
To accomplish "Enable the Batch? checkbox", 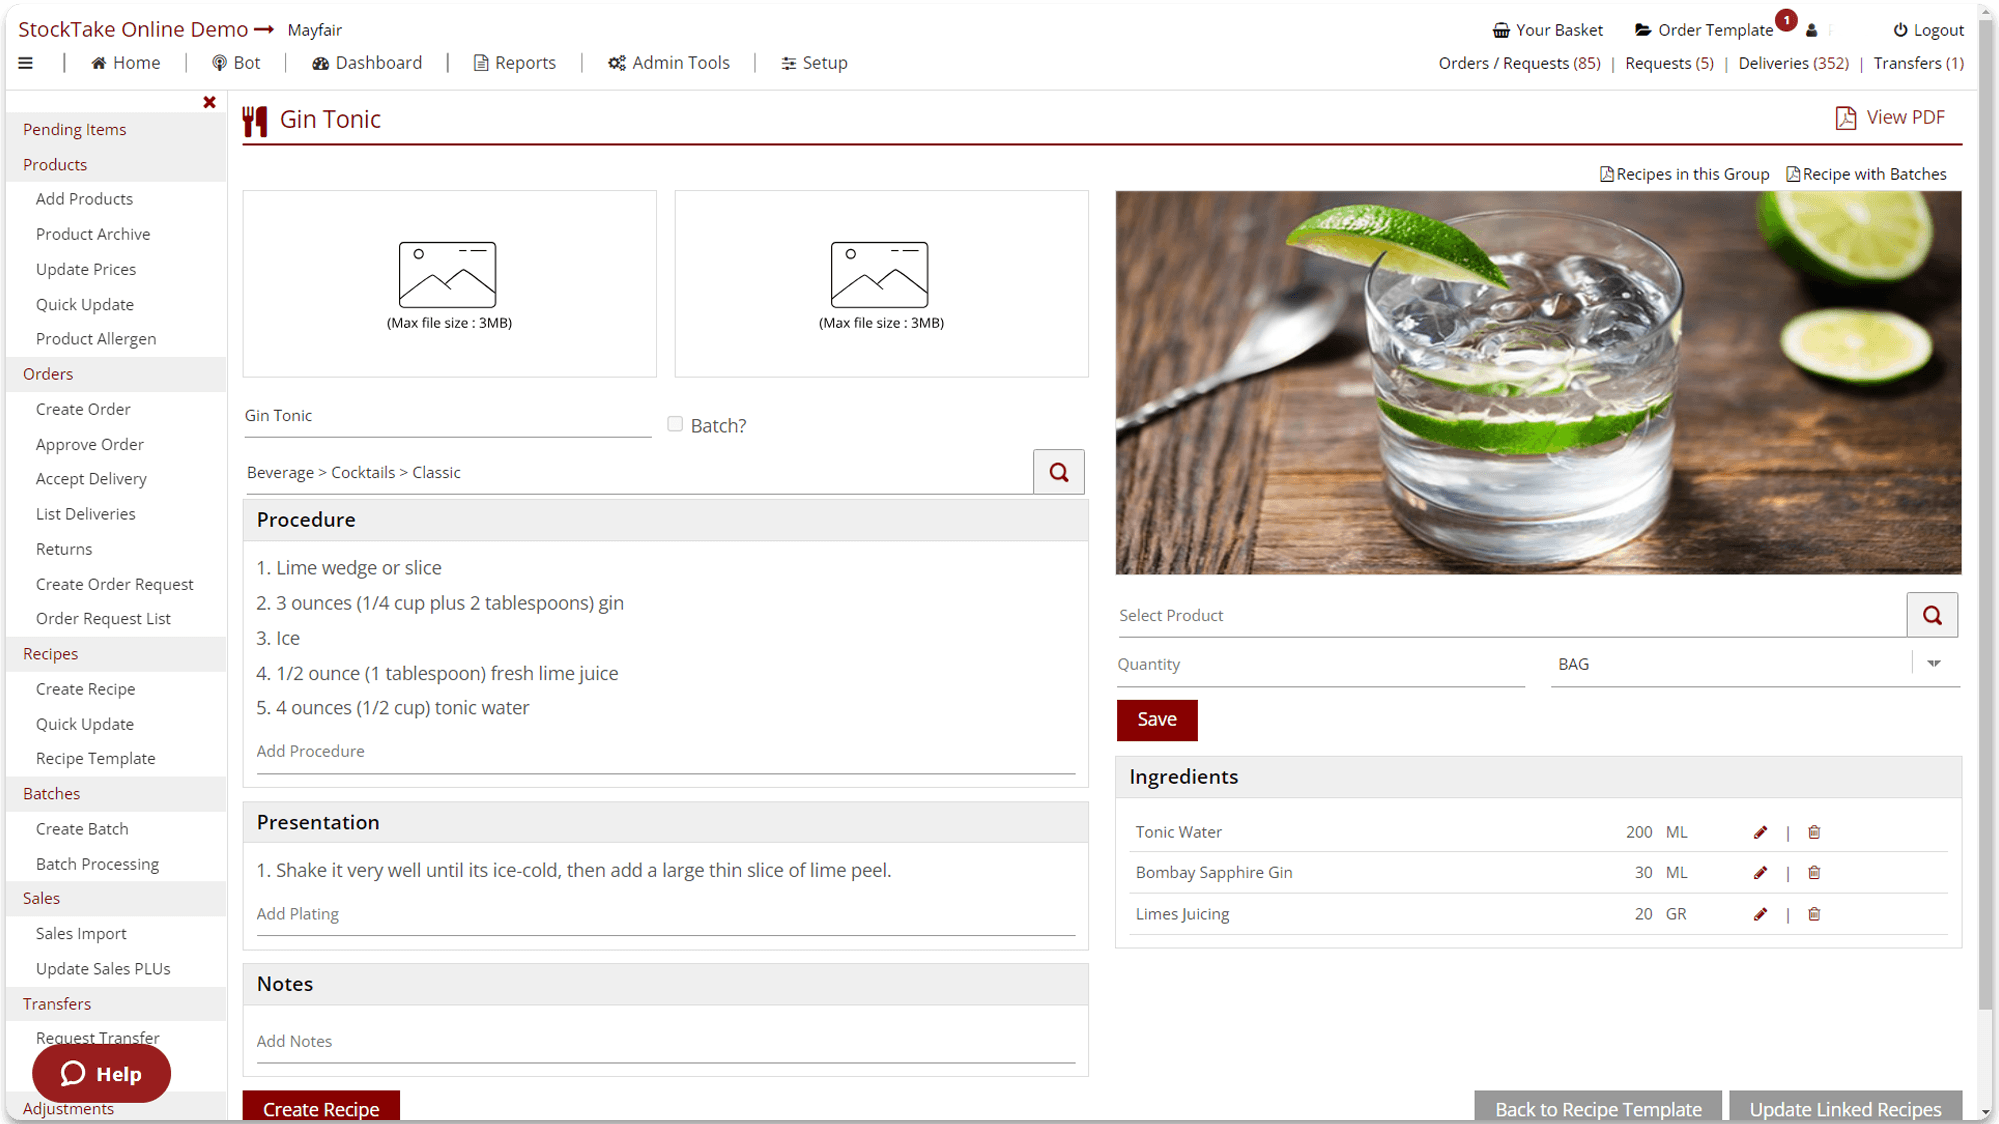I will (x=675, y=424).
